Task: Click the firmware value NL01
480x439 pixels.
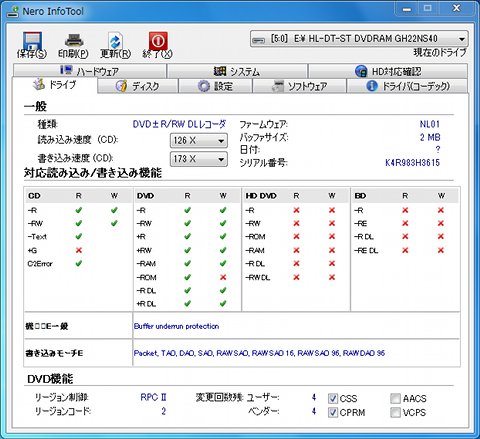Action: click(x=430, y=124)
